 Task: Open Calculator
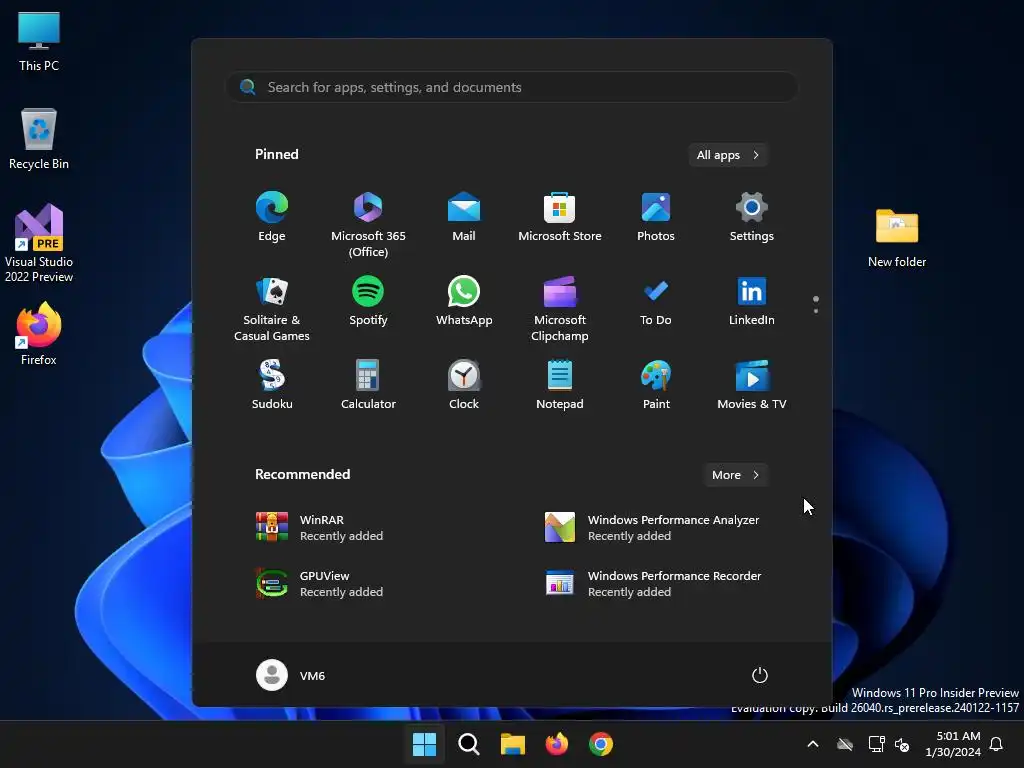pyautogui.click(x=368, y=385)
